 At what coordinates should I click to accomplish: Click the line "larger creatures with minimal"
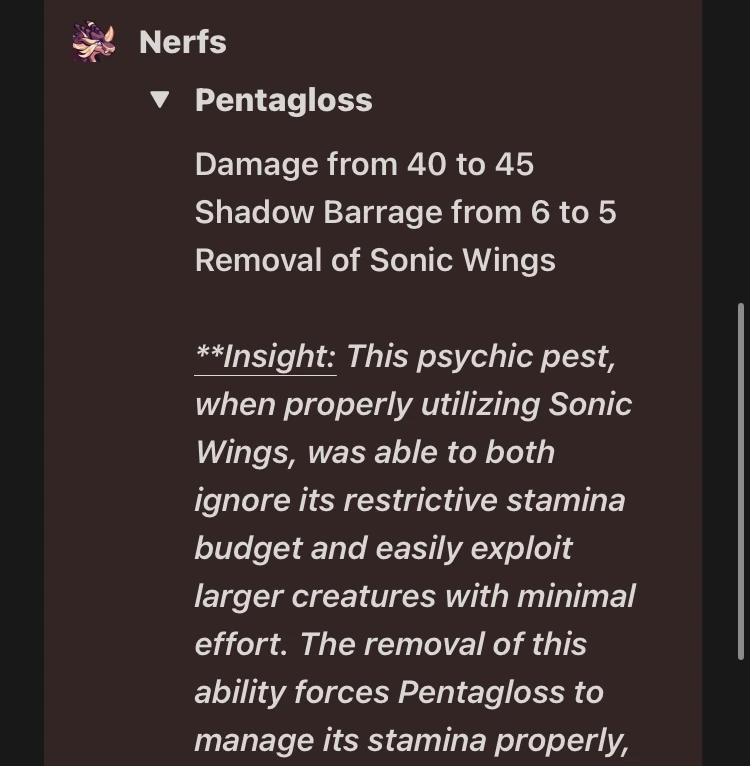click(x=414, y=596)
